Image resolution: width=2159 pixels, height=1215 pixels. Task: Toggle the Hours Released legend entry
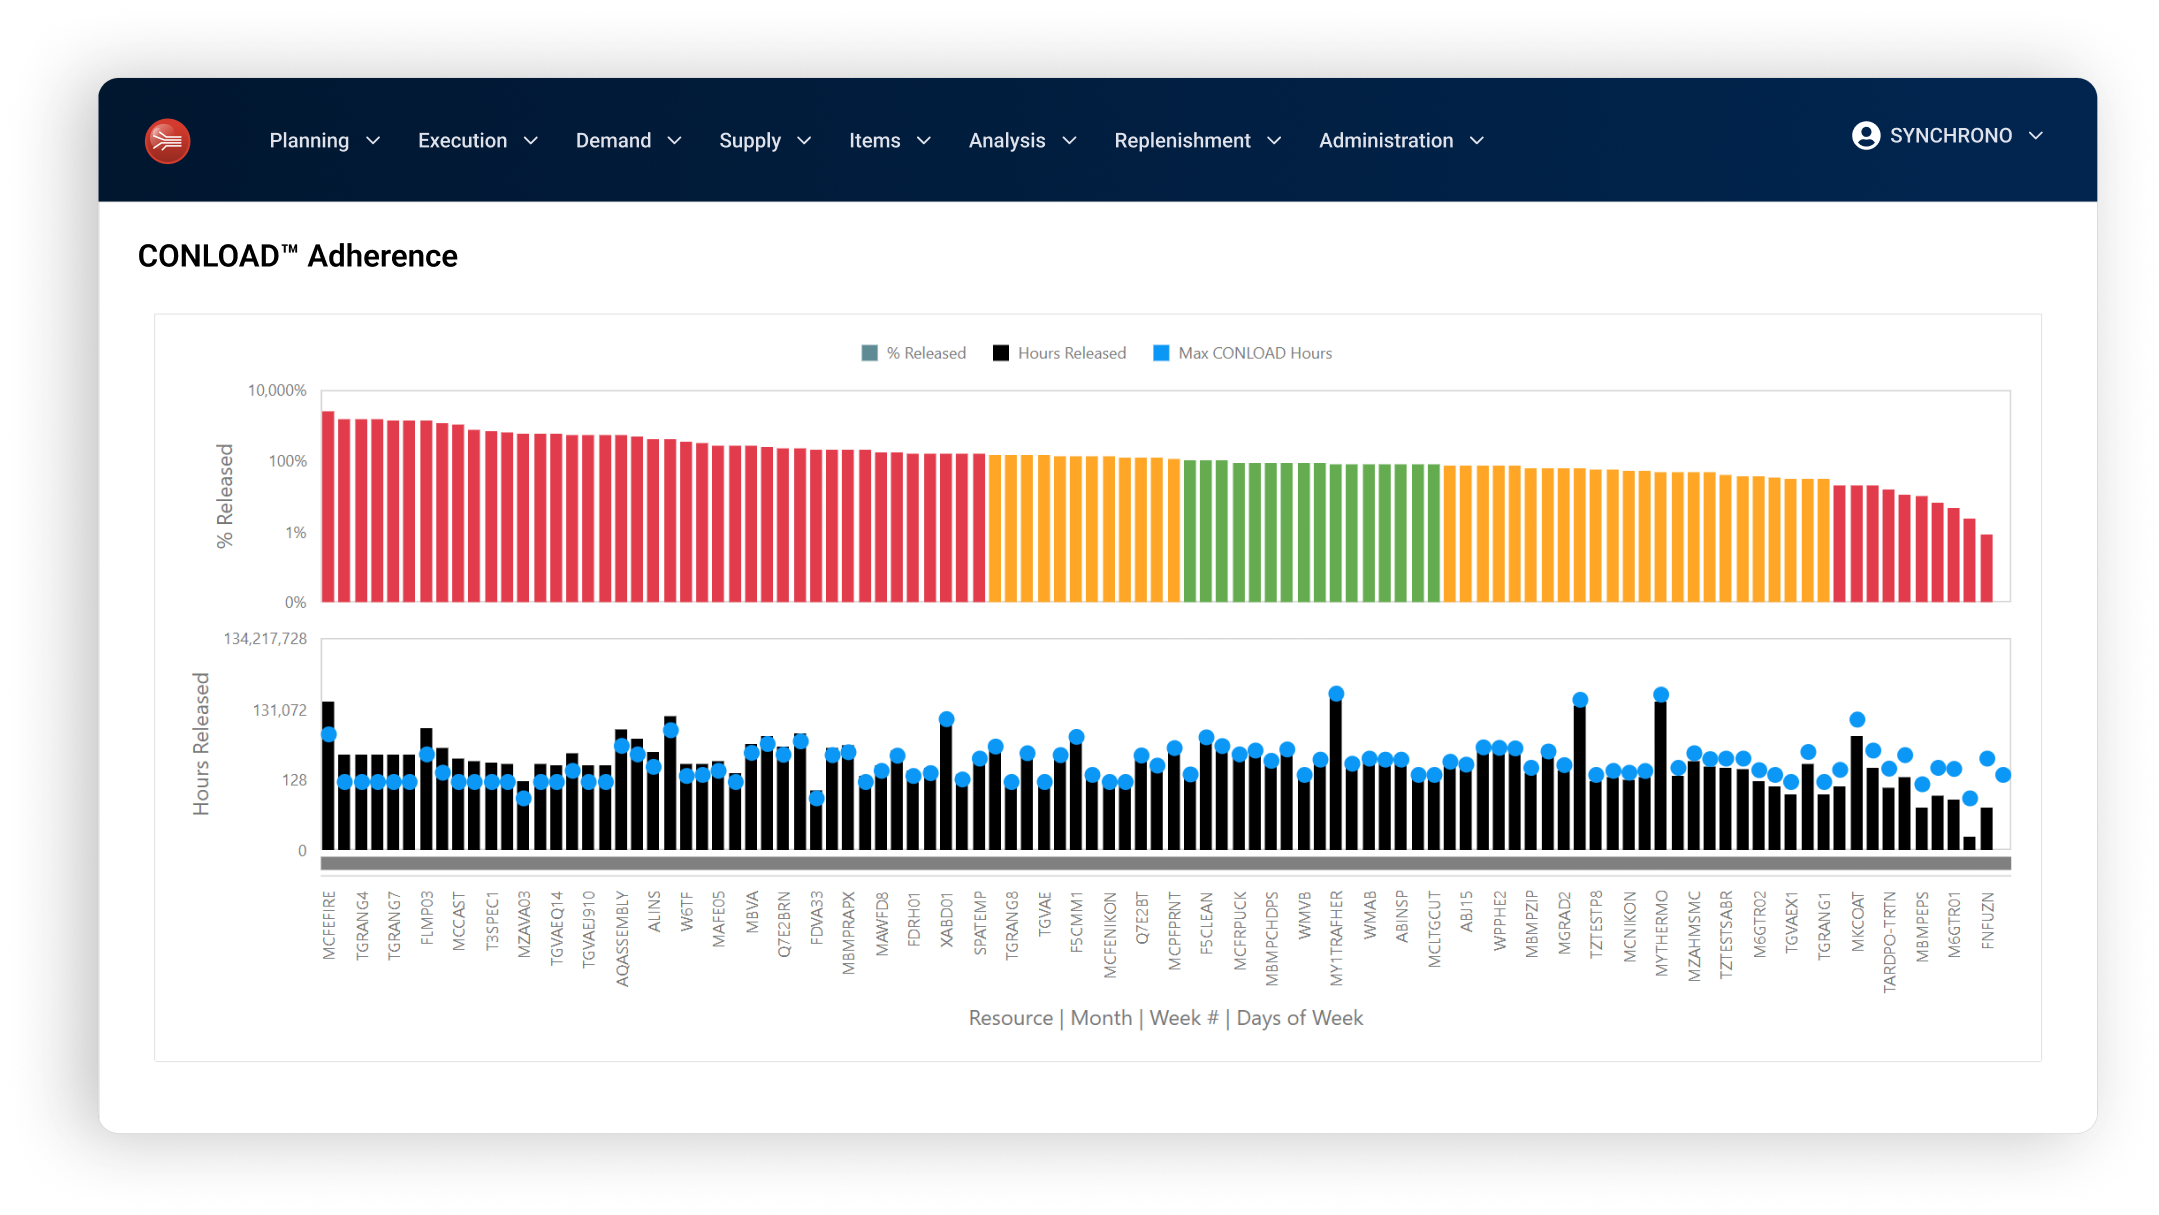1070,353
